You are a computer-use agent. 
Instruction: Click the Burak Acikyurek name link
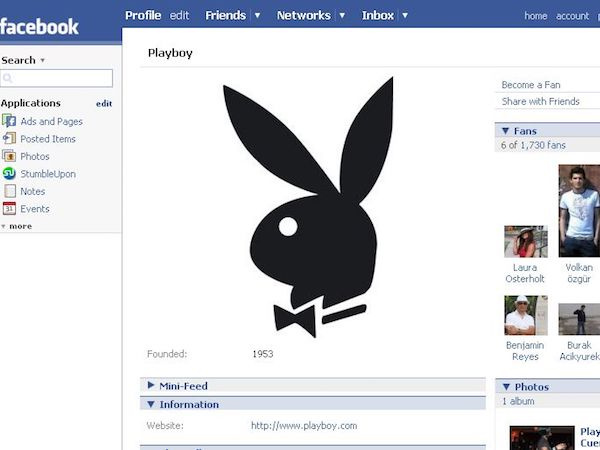click(579, 351)
